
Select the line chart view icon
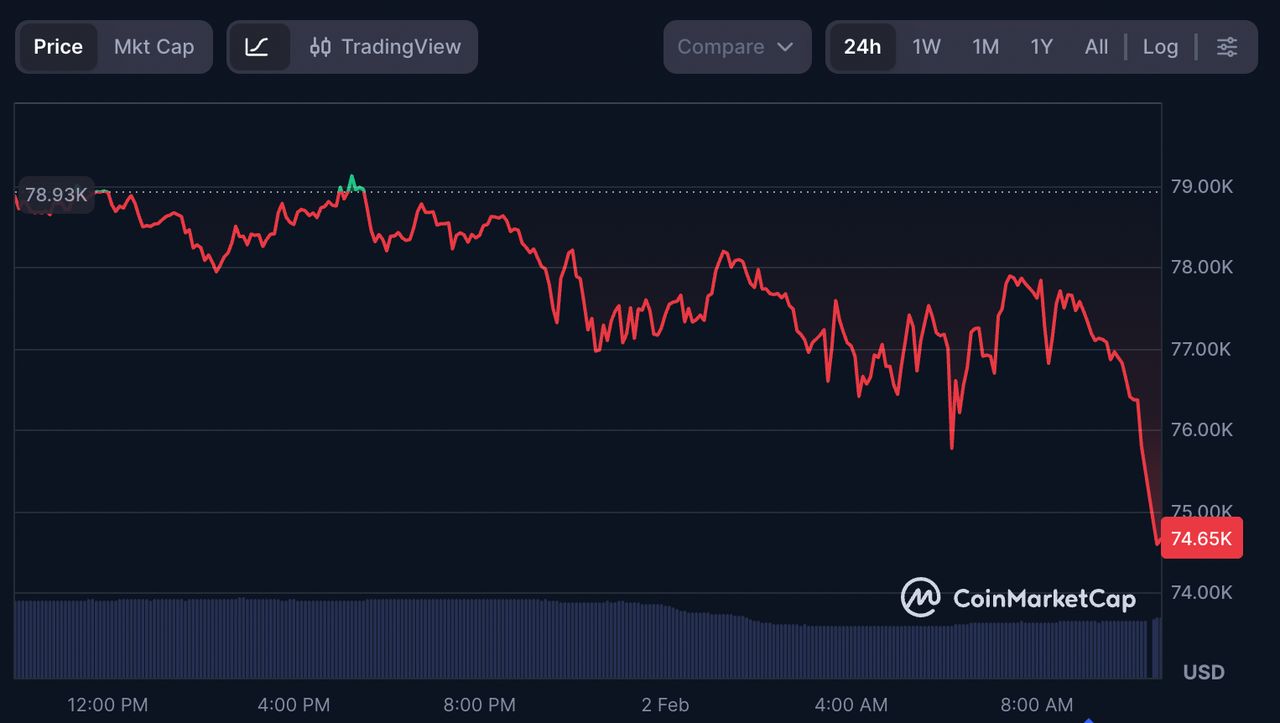tap(261, 46)
